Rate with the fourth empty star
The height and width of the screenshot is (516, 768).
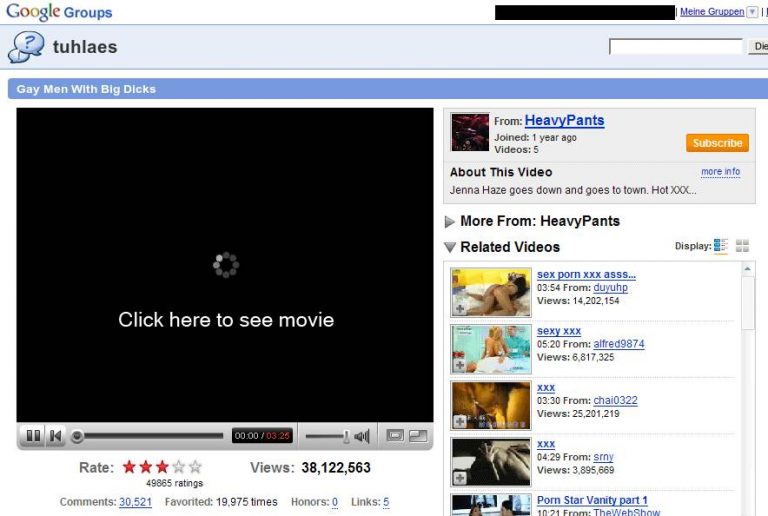pyautogui.click(x=179, y=467)
